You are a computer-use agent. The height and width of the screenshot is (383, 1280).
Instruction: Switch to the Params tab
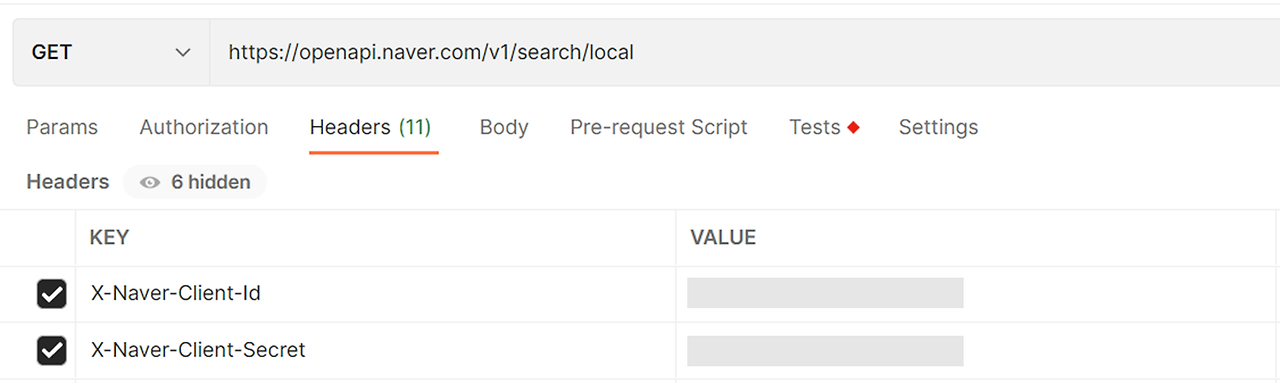coord(62,127)
